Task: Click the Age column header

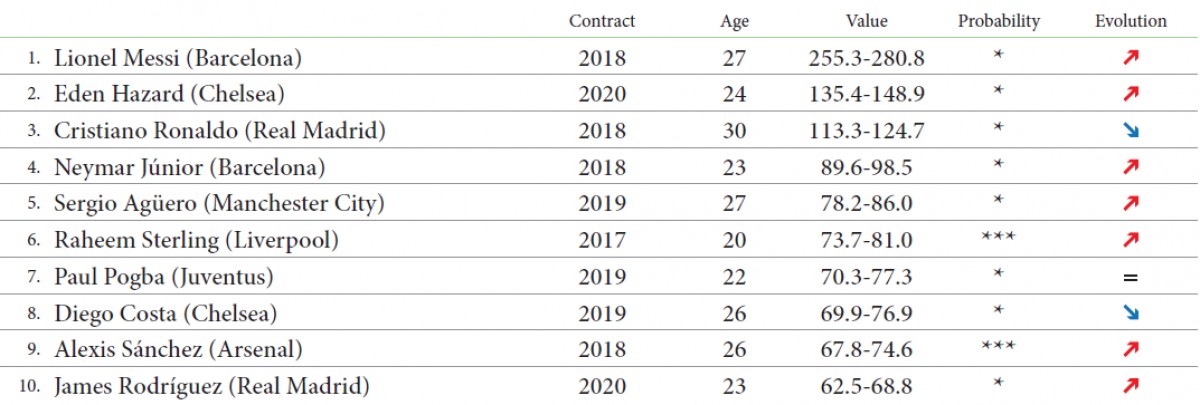Action: (734, 21)
